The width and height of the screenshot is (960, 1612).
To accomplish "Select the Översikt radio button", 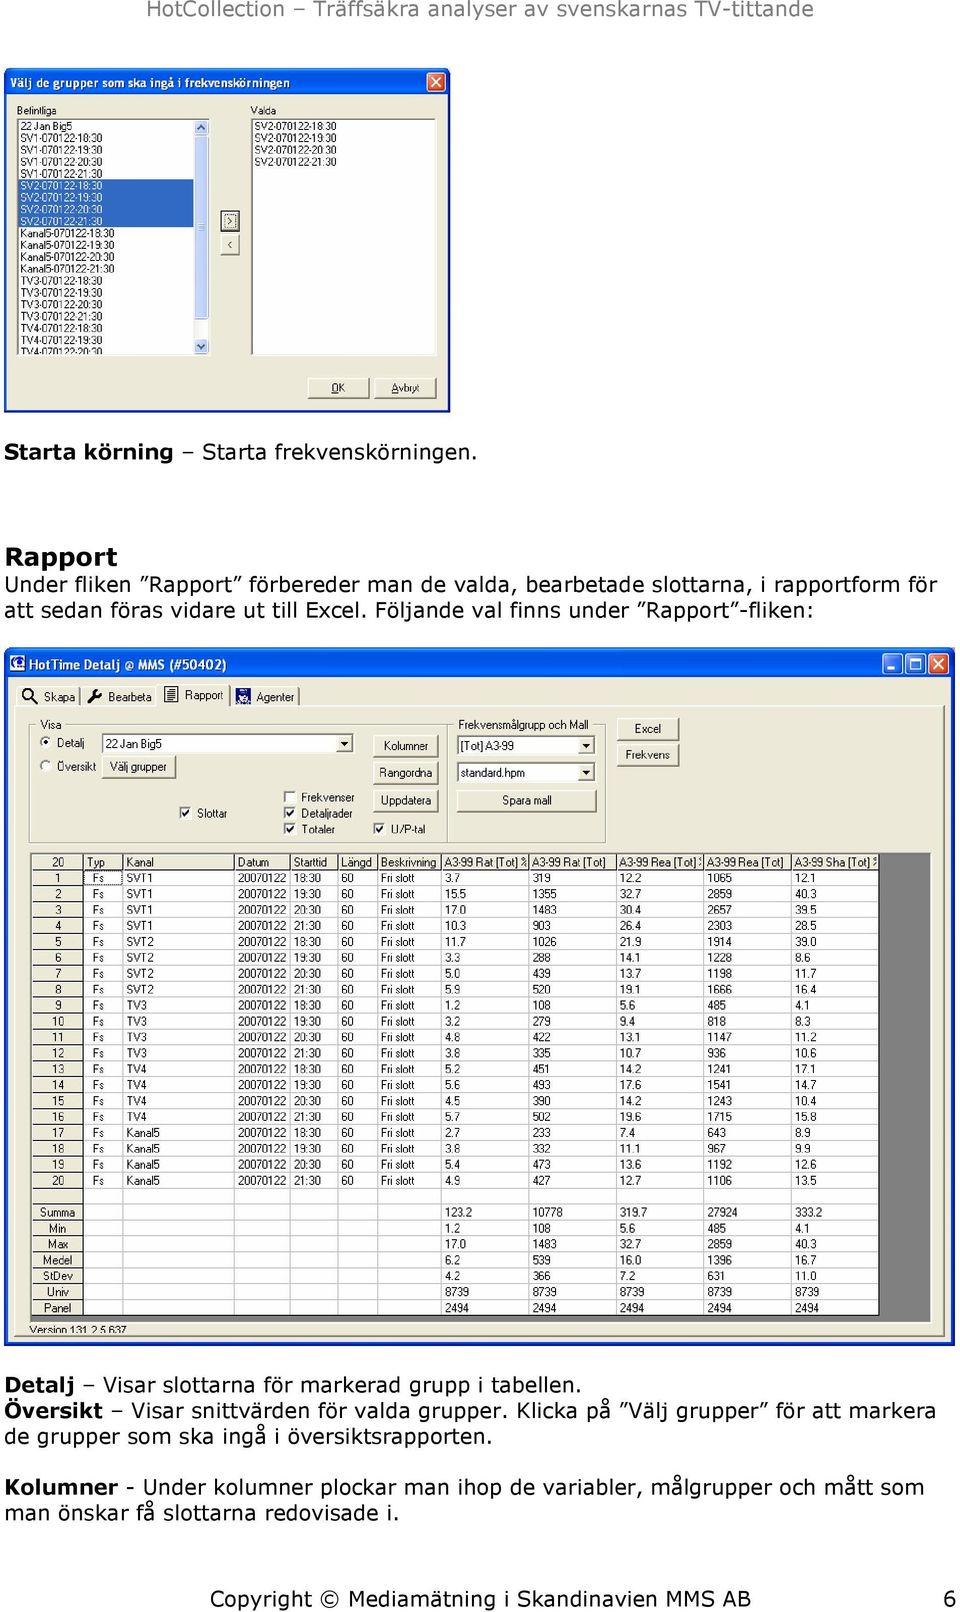I will coord(45,766).
